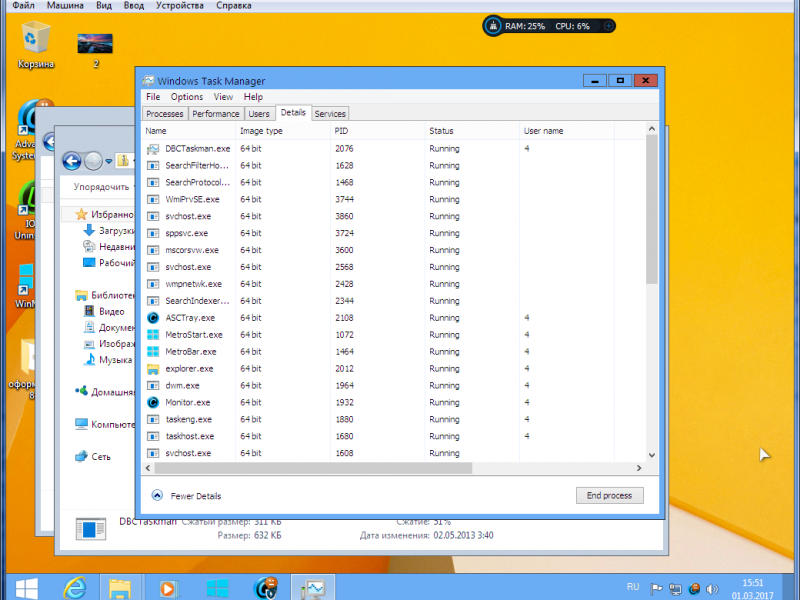Switch to the Performance tab
The width and height of the screenshot is (800, 600).
coord(216,114)
